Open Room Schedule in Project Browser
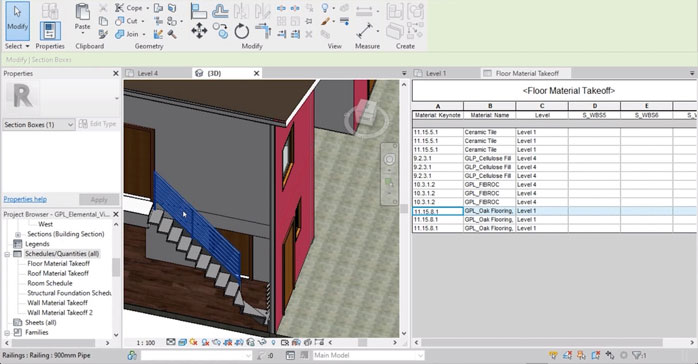Image resolution: width=698 pixels, height=364 pixels. click(x=49, y=283)
